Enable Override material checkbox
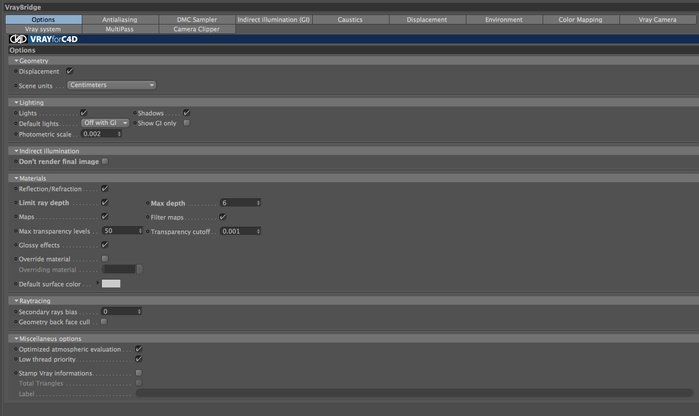The height and width of the screenshot is (416, 699). point(105,259)
